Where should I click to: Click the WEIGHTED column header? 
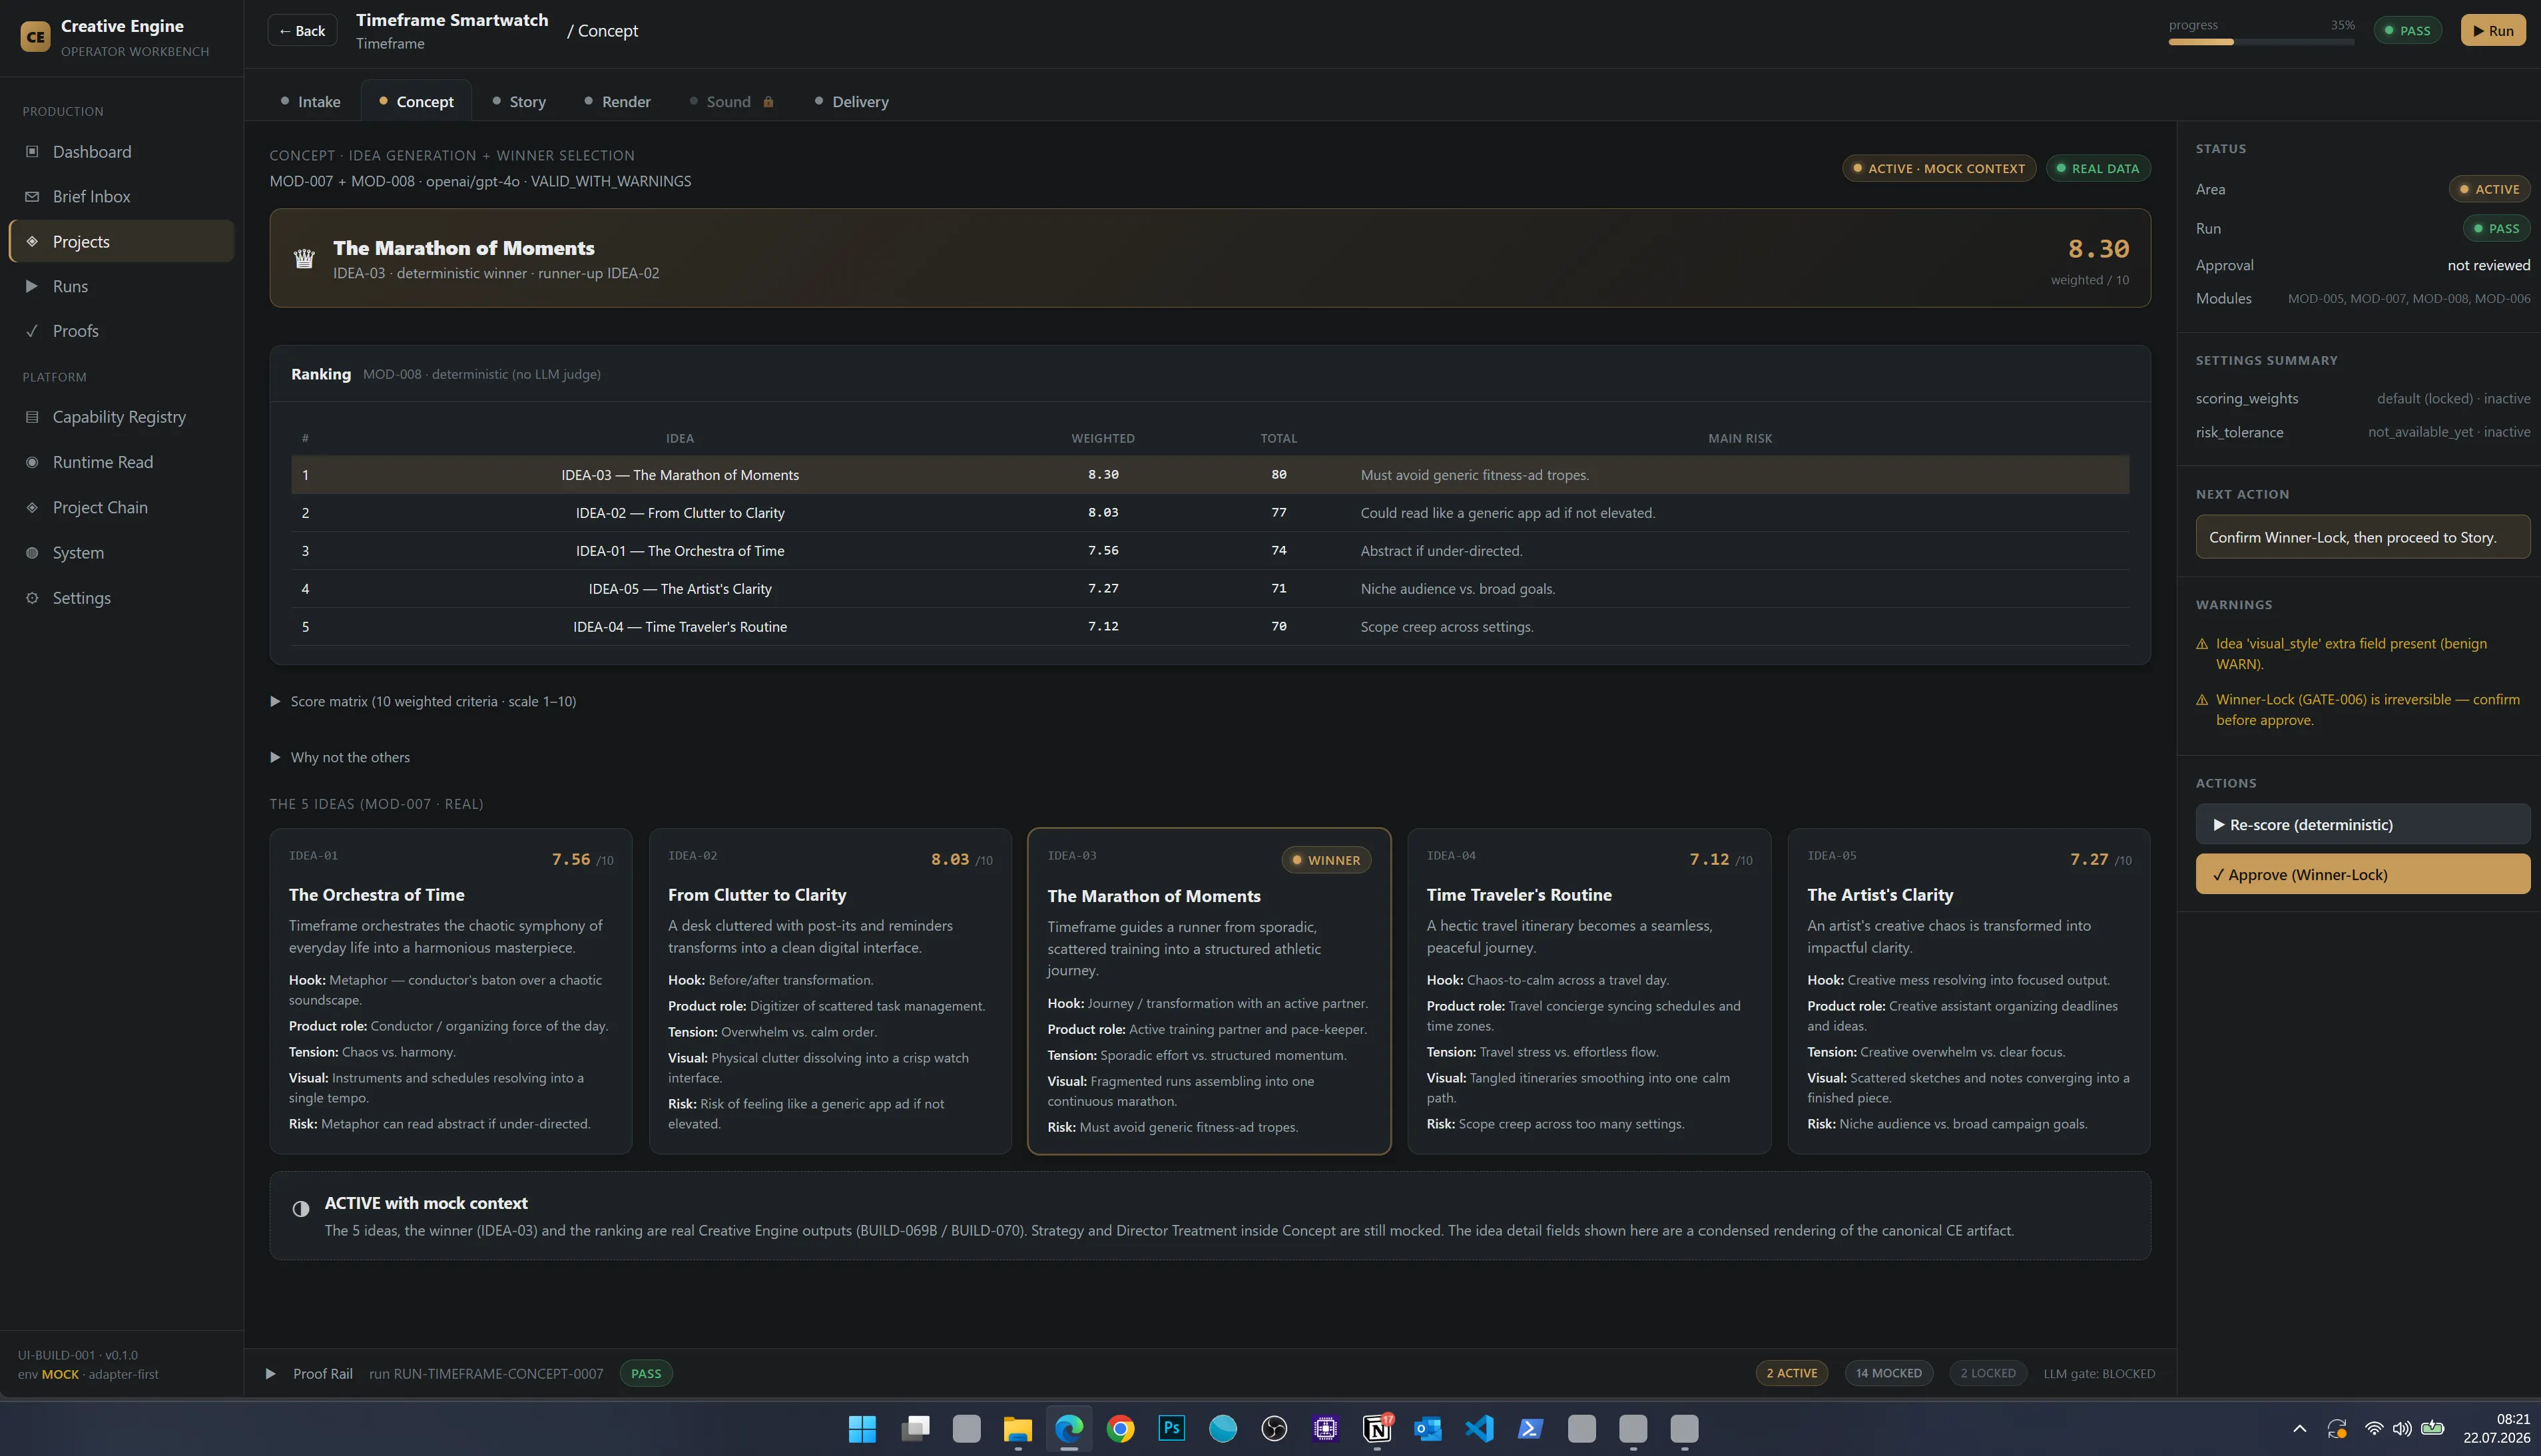click(1103, 438)
